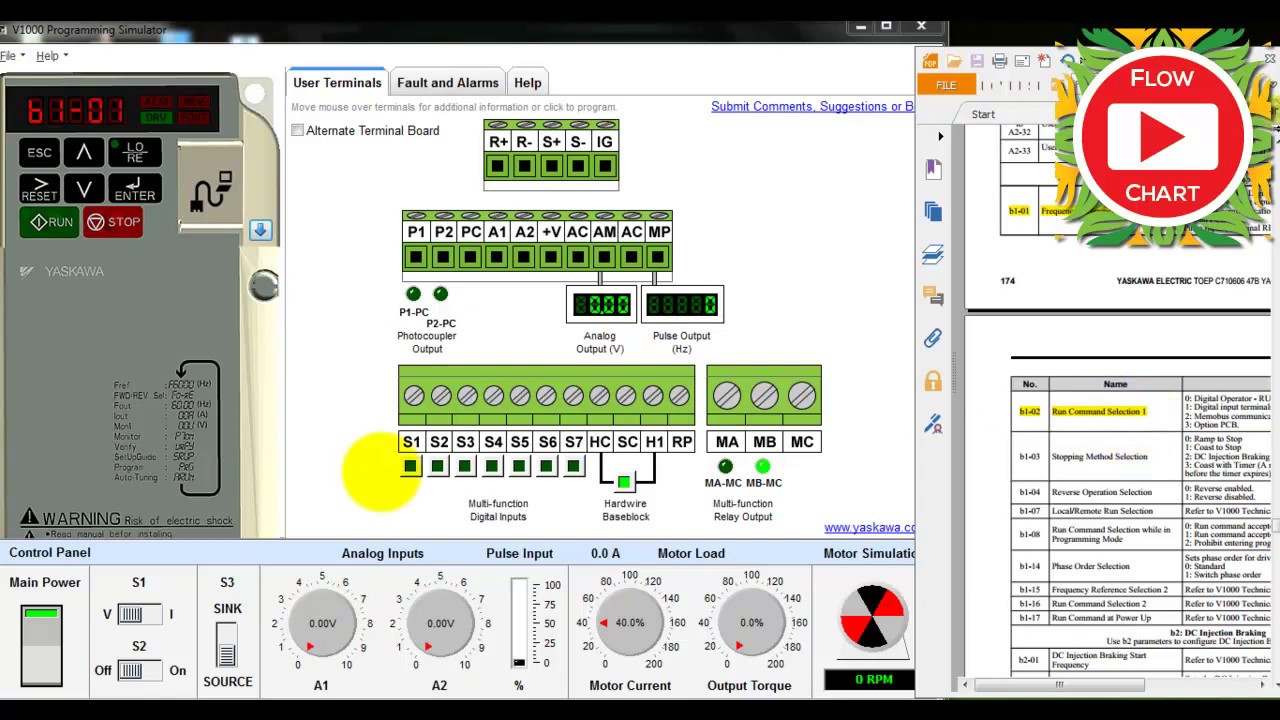
Task: Click the AM analog output terminal
Action: 604,257
